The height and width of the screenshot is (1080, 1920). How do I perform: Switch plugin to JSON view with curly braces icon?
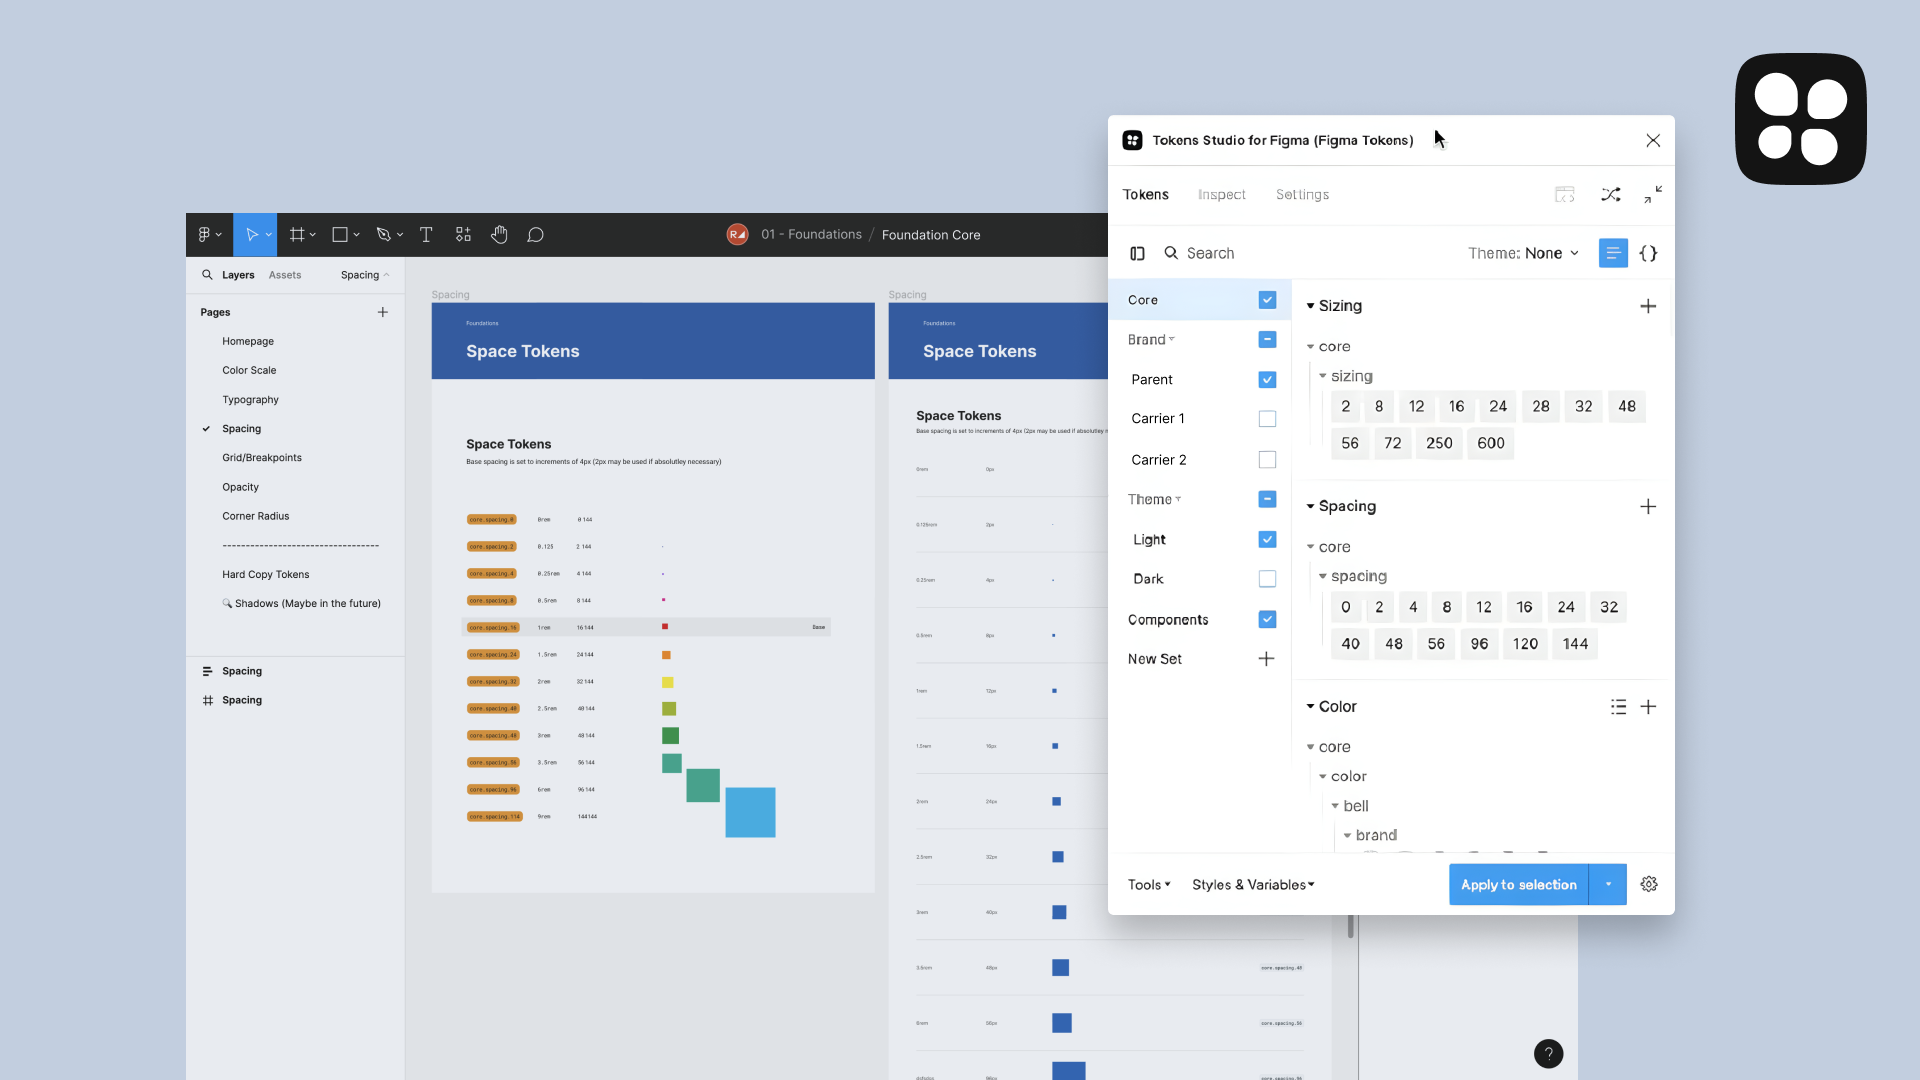click(x=1648, y=253)
